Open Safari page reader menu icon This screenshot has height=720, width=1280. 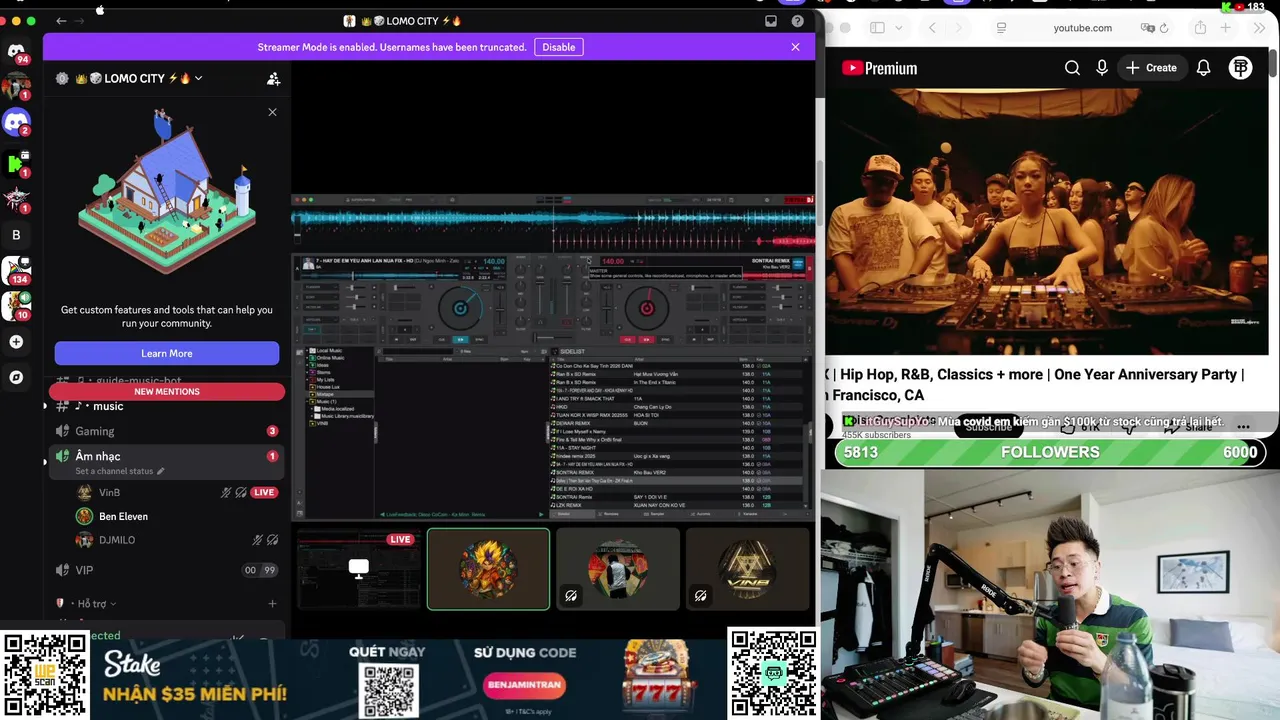(1001, 28)
